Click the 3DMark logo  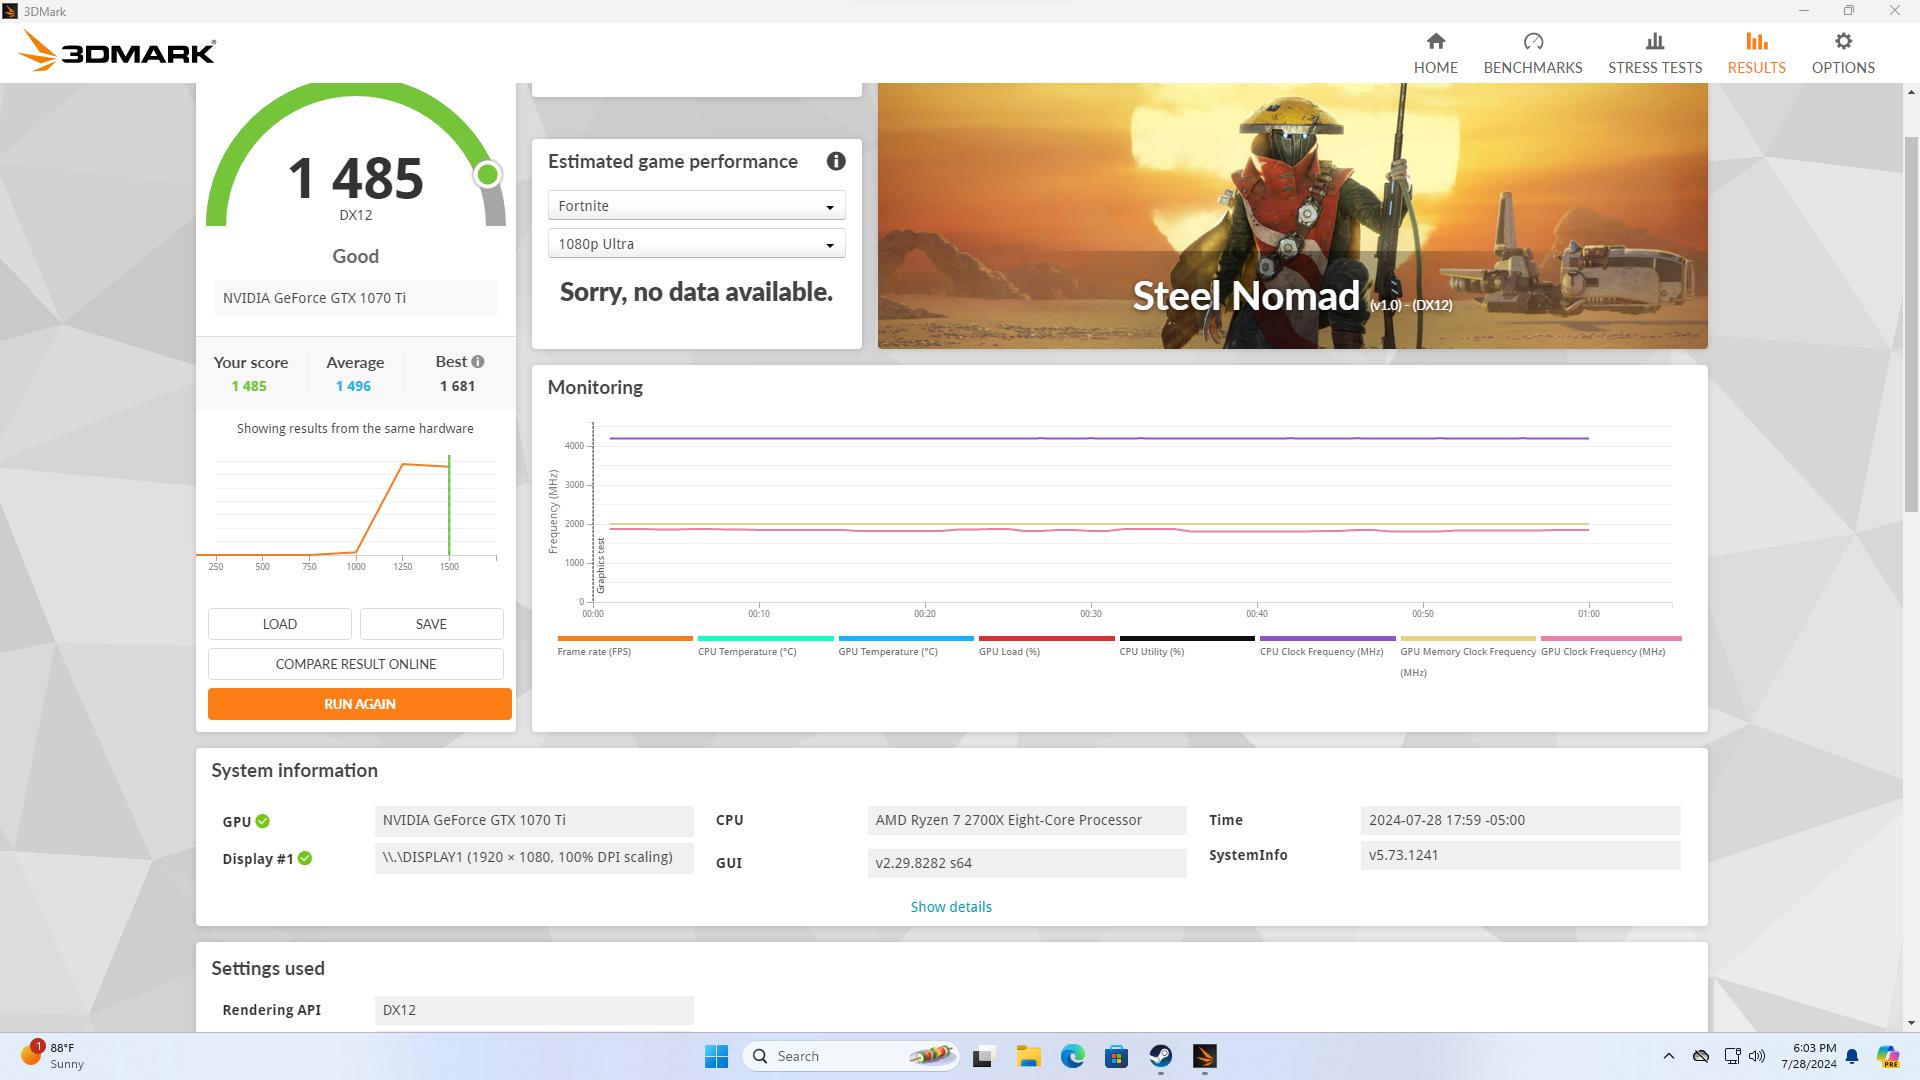pos(116,51)
